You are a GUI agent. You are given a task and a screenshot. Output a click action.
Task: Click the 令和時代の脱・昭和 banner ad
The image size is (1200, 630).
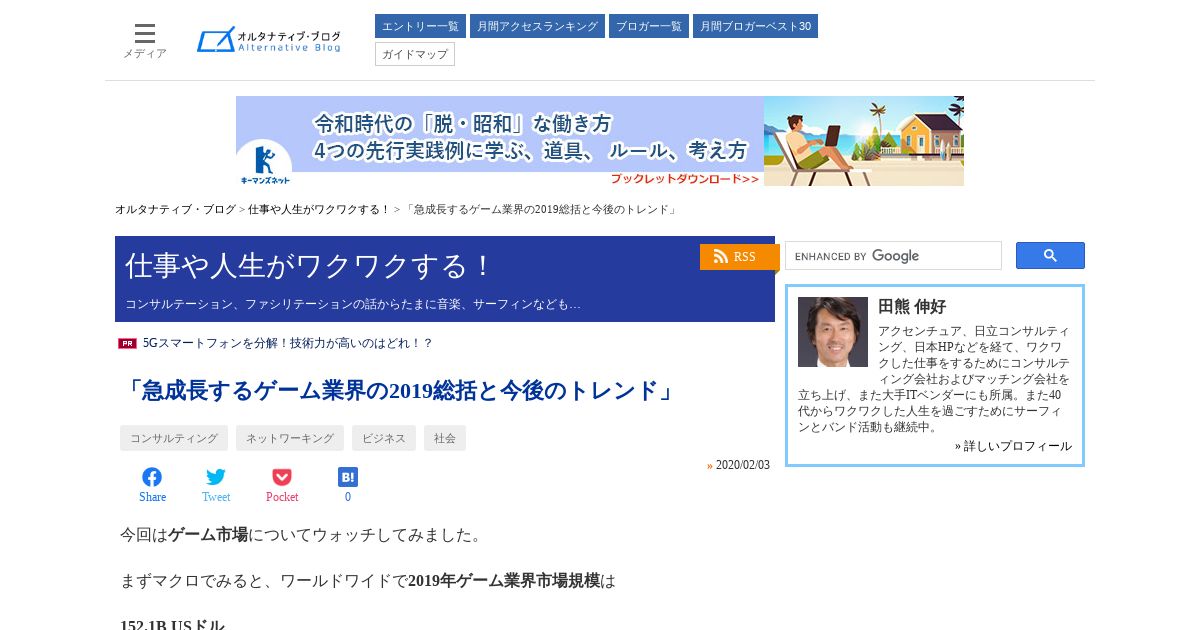pos(600,141)
